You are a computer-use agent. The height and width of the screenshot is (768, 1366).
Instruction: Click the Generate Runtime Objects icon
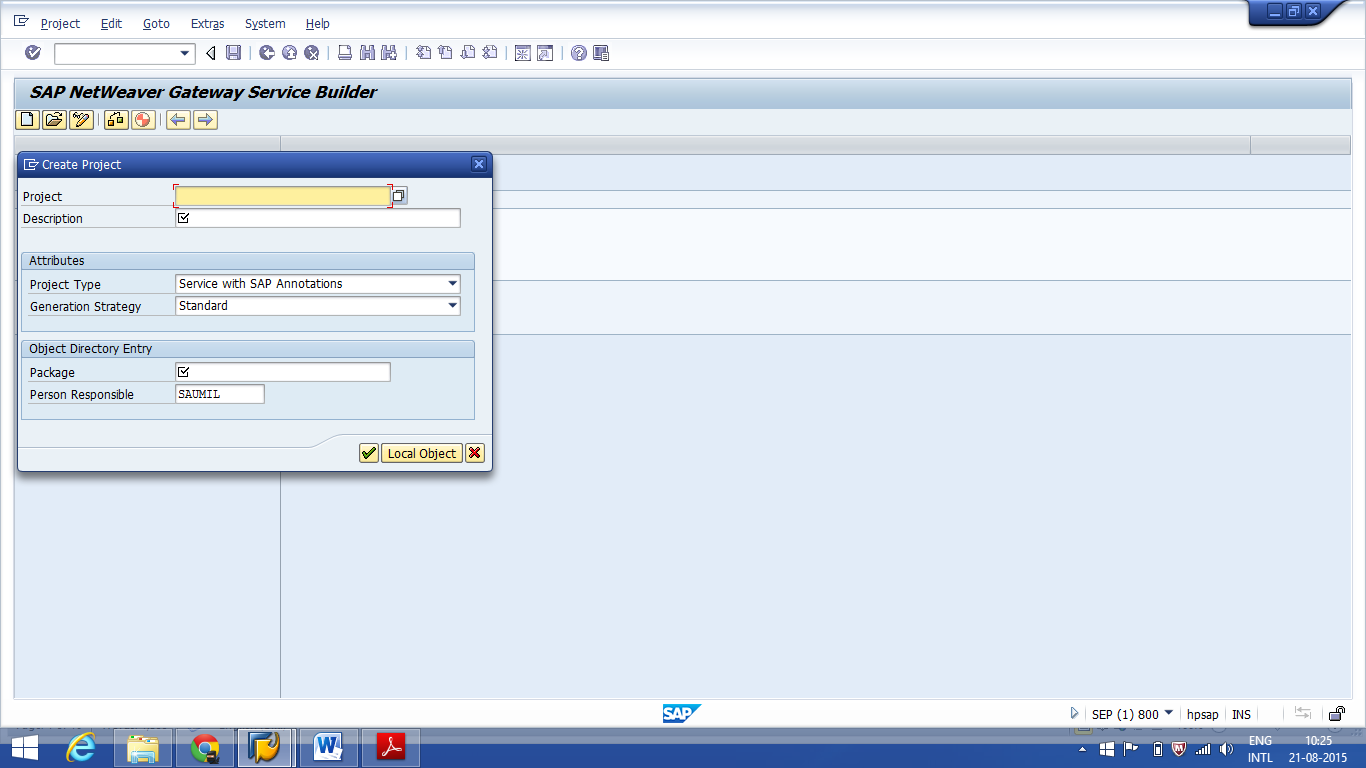pos(143,120)
